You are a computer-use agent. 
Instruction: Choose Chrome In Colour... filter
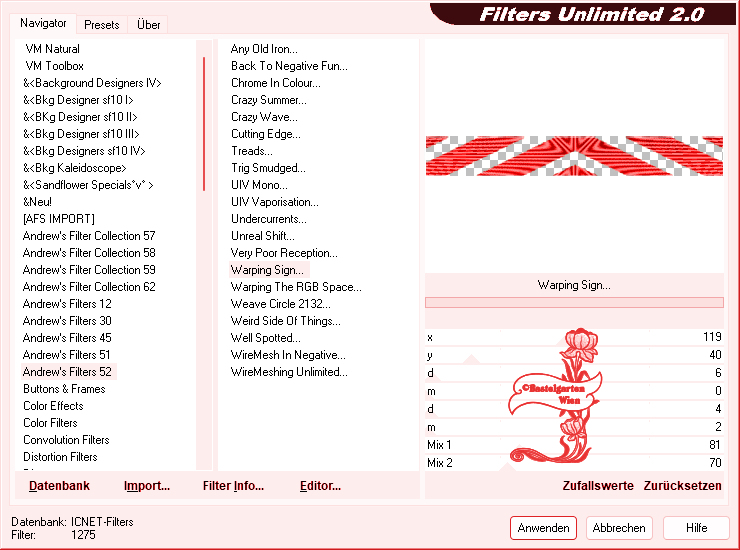(x=276, y=83)
